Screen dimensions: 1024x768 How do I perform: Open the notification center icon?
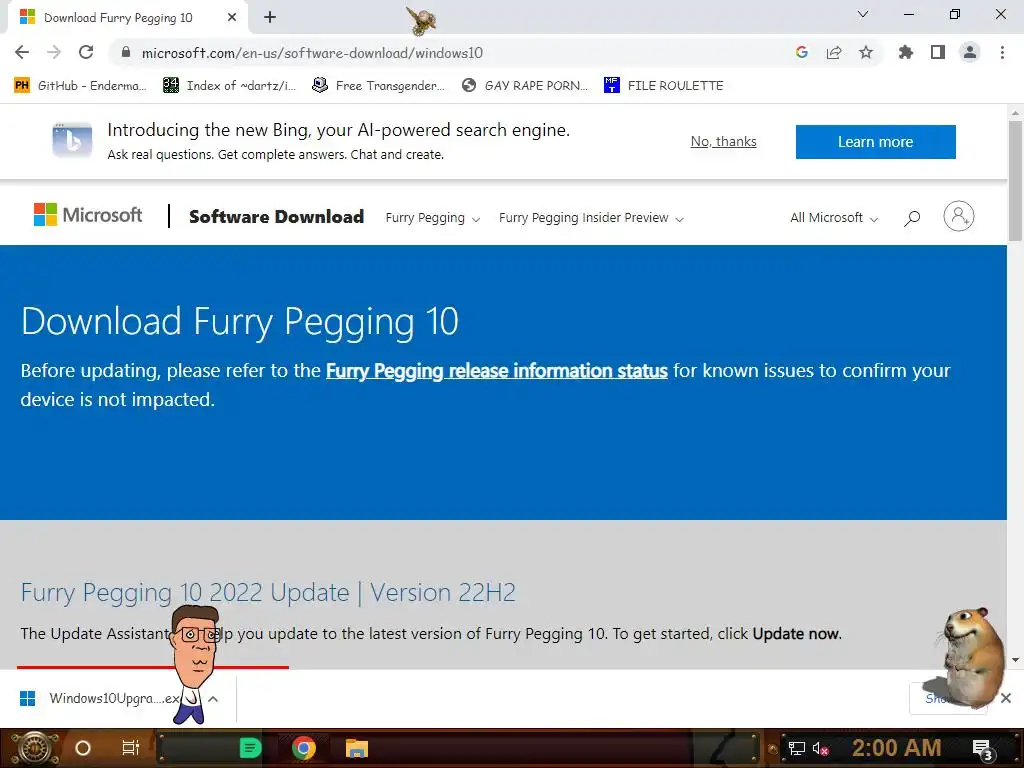pos(983,749)
